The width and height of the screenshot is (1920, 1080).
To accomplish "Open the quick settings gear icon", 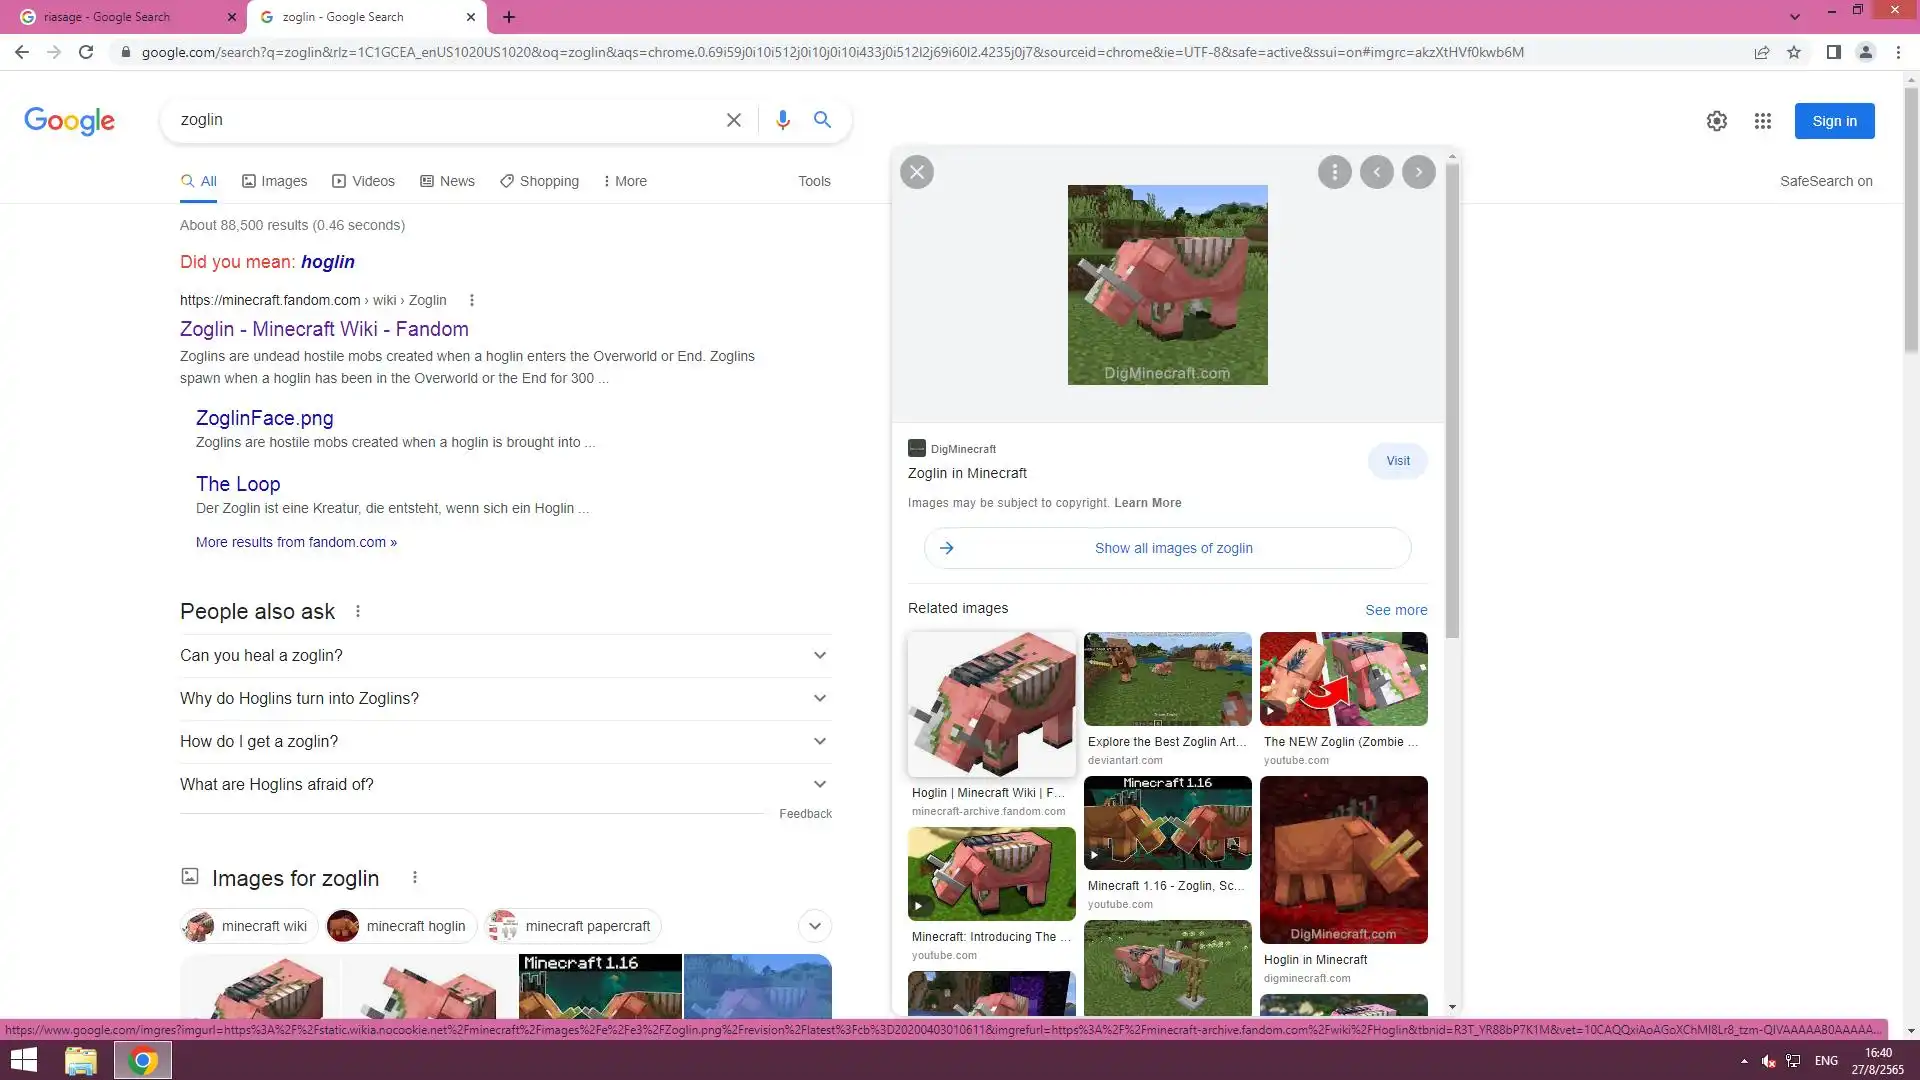I will point(1716,121).
